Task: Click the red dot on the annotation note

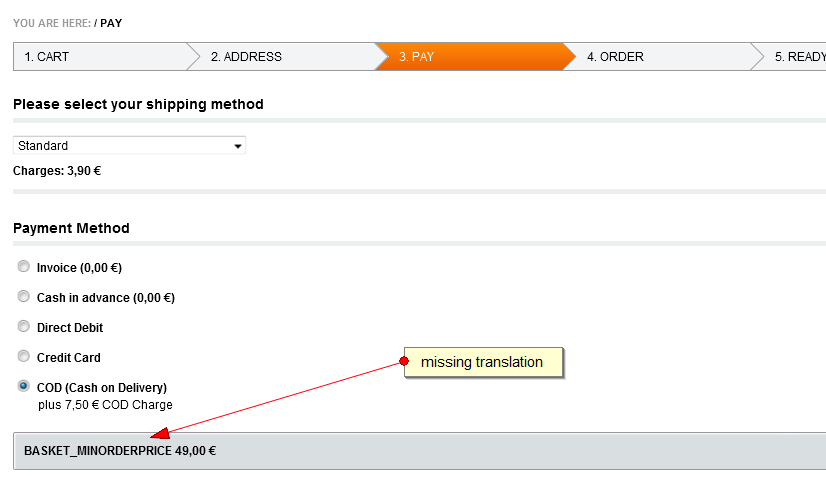Action: tap(404, 361)
